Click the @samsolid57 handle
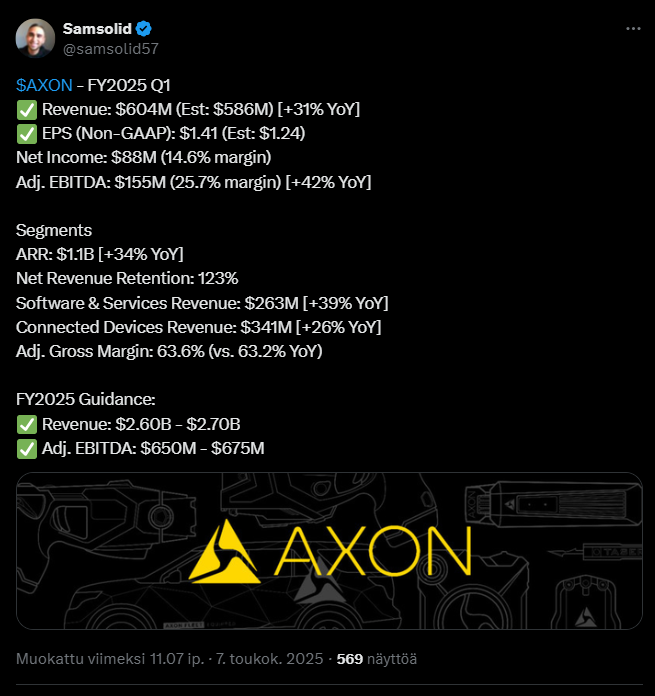This screenshot has height=696, width=655. (x=110, y=48)
